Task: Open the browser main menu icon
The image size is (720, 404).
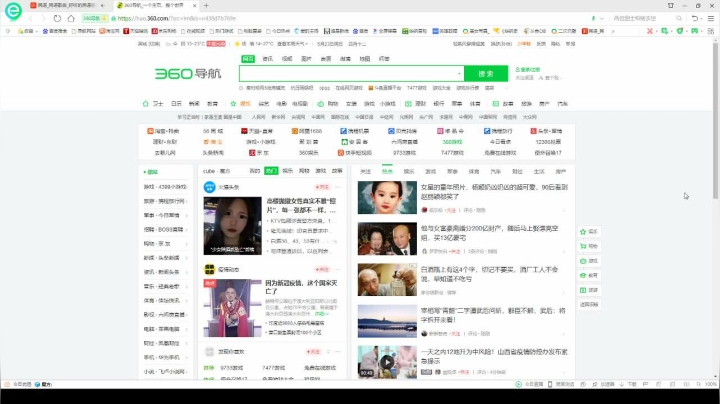Action: point(711,18)
